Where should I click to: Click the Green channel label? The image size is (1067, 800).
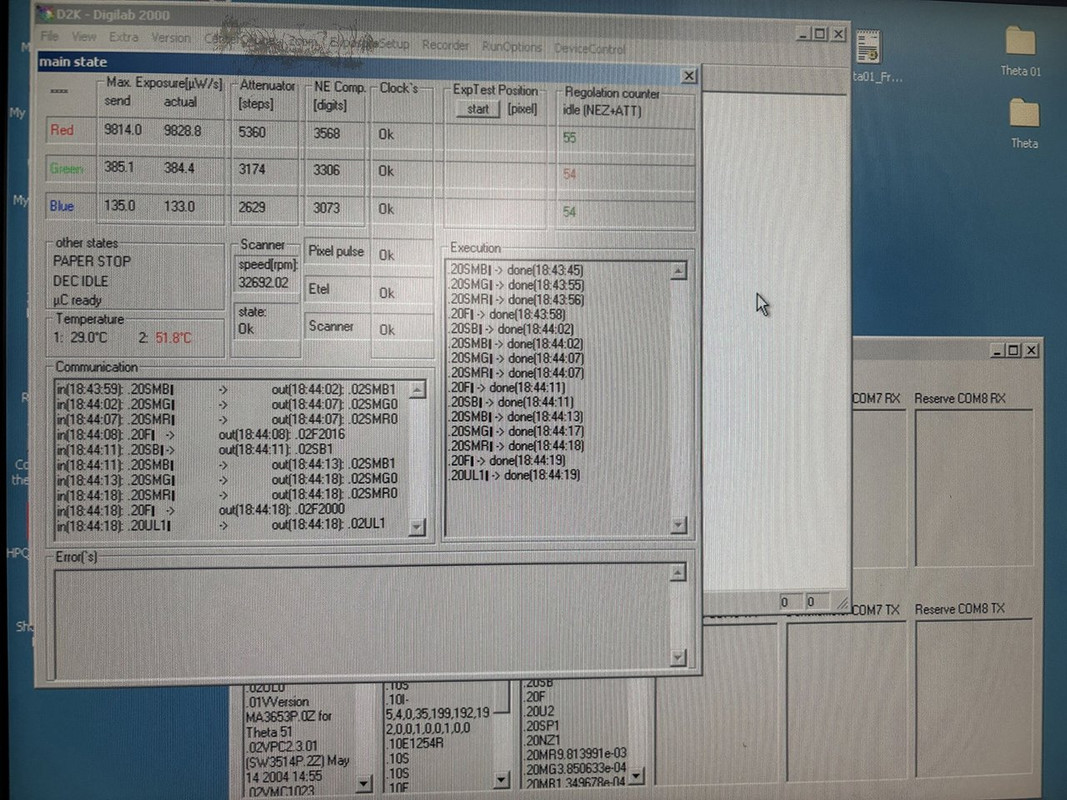point(67,168)
